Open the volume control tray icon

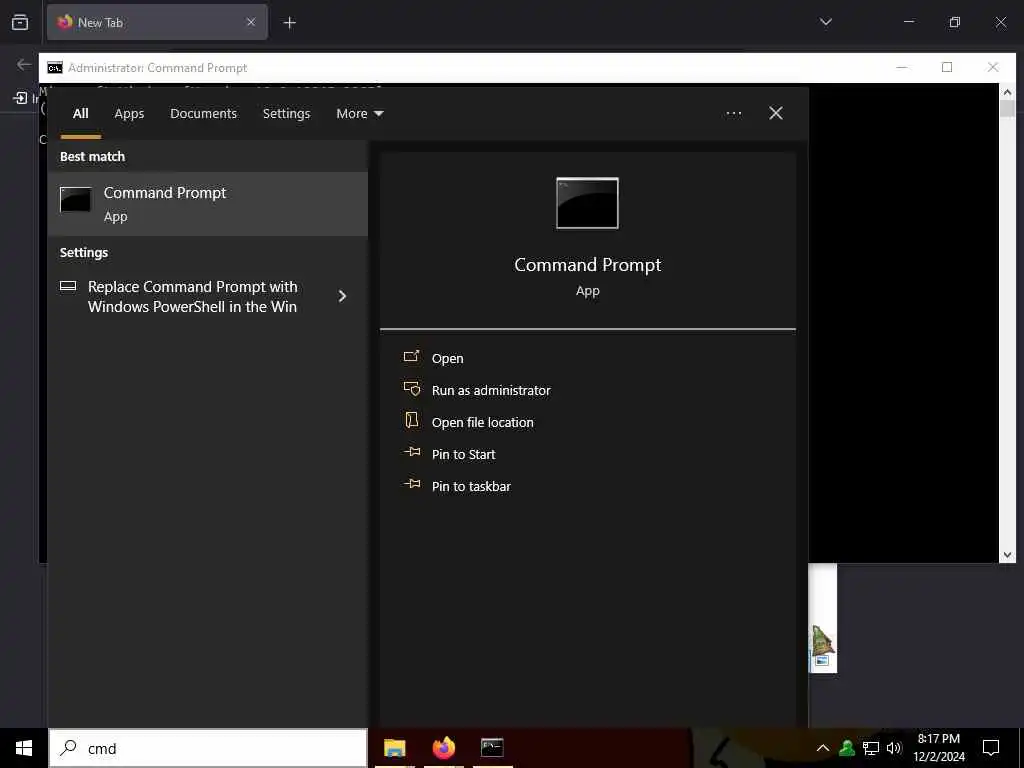(894, 748)
